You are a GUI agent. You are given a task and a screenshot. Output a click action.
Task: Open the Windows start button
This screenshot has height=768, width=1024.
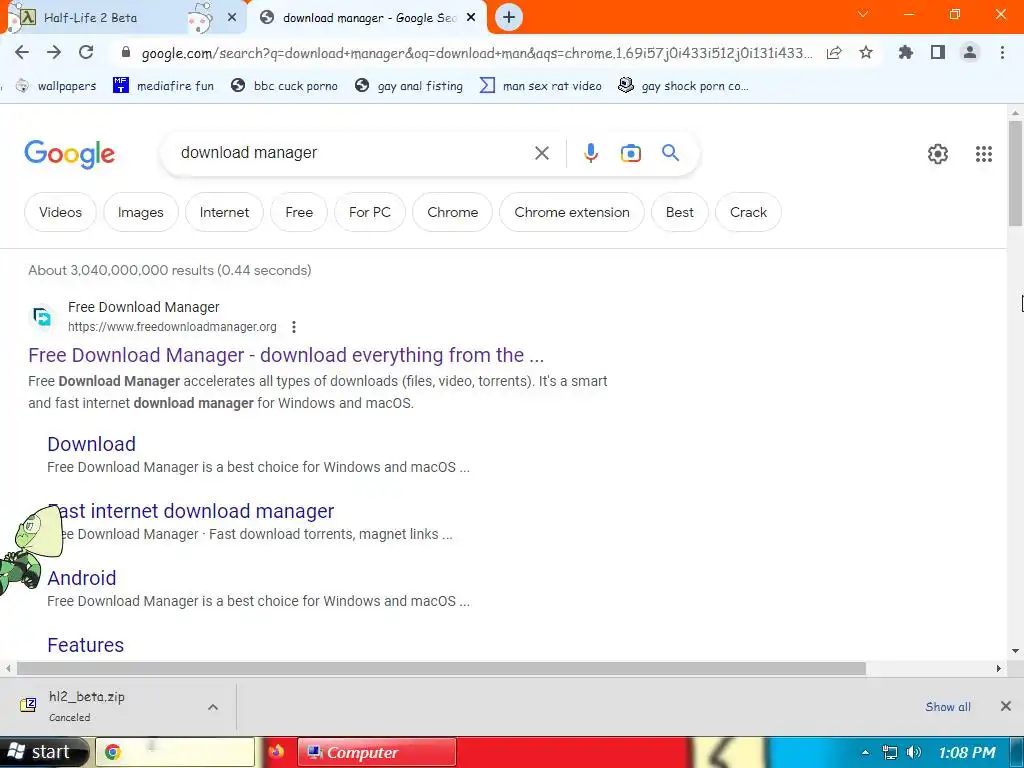pyautogui.click(x=43, y=752)
